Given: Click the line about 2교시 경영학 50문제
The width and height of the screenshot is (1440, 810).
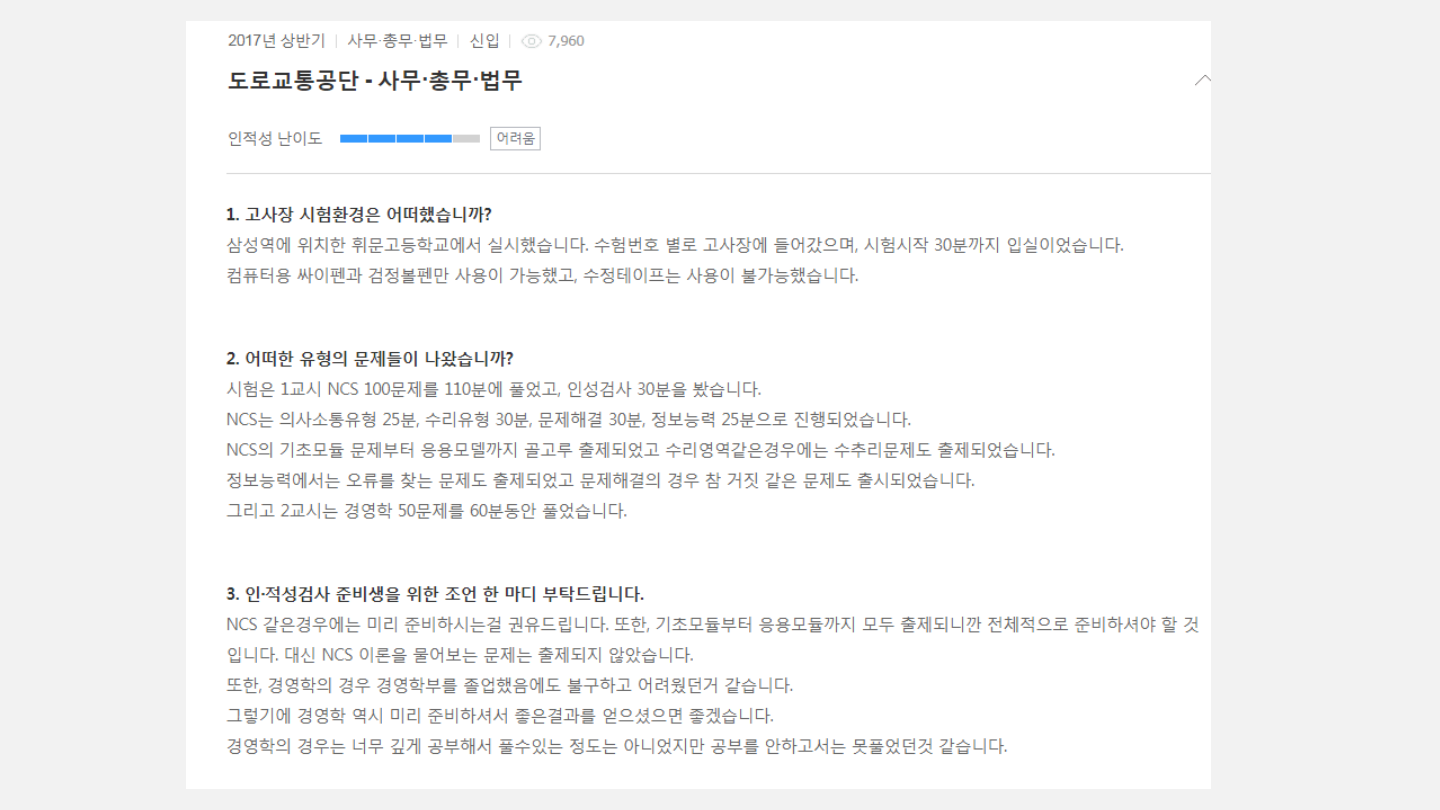Looking at the screenshot, I should (427, 511).
